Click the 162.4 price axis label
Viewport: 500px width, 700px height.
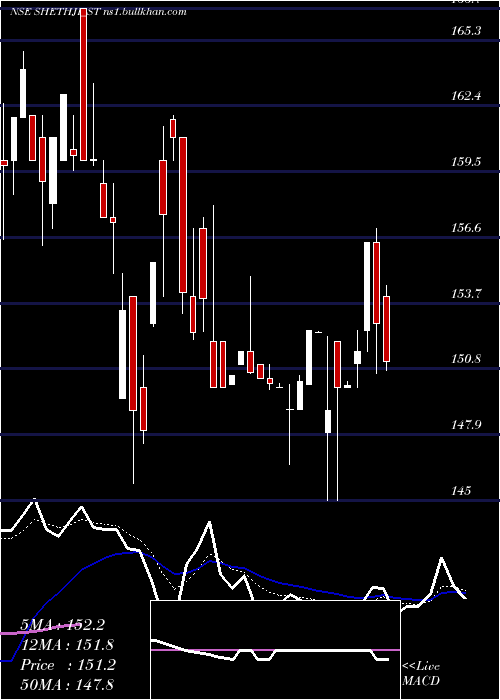pos(466,96)
